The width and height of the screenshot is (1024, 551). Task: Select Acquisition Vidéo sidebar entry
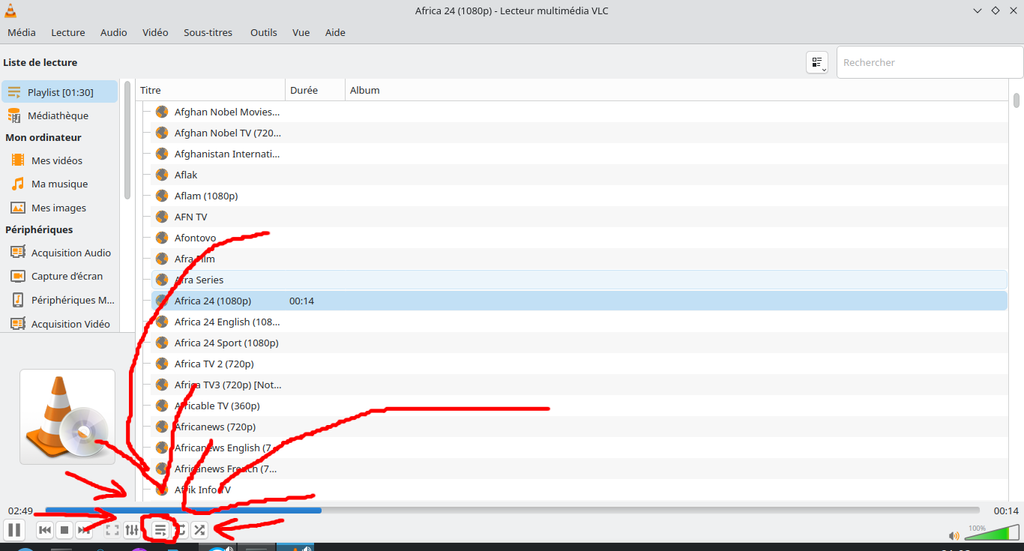coord(60,324)
